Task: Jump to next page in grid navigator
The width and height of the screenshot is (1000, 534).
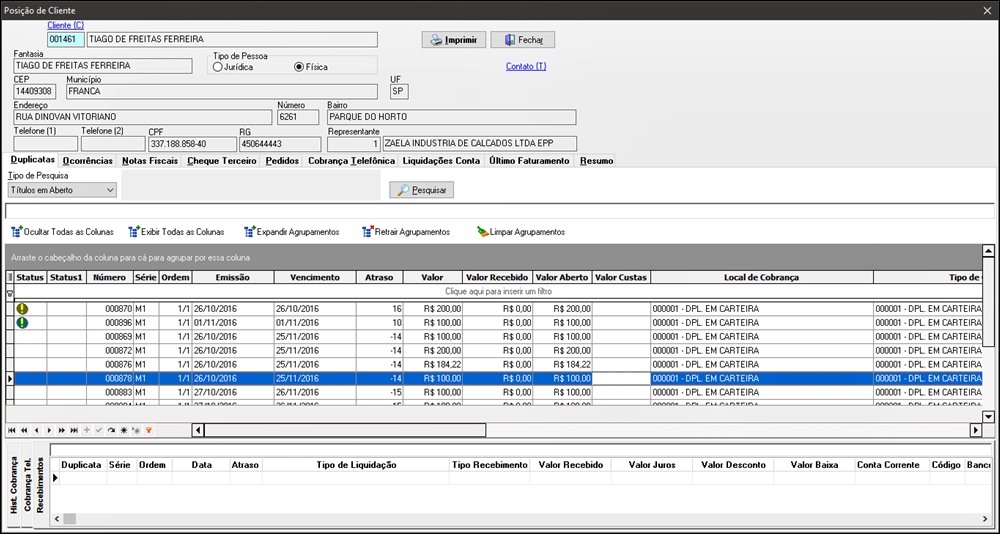Action: [x=61, y=430]
